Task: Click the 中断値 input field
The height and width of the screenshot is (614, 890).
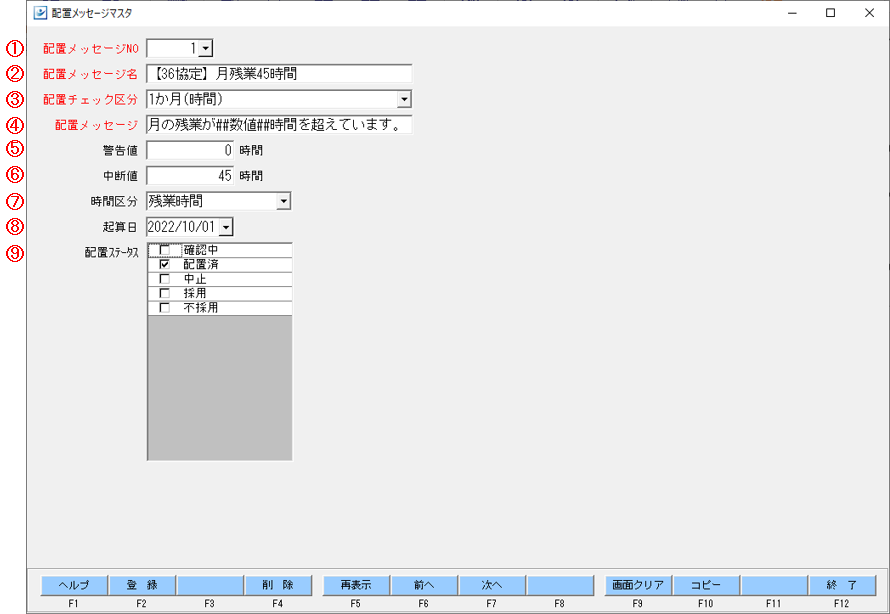Action: click(x=190, y=176)
